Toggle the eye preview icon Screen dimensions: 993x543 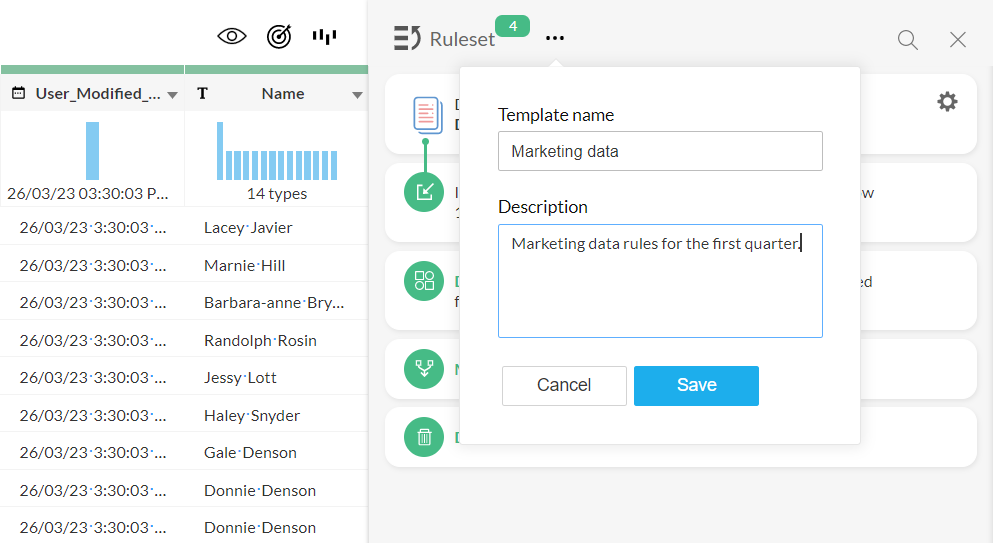click(x=232, y=37)
